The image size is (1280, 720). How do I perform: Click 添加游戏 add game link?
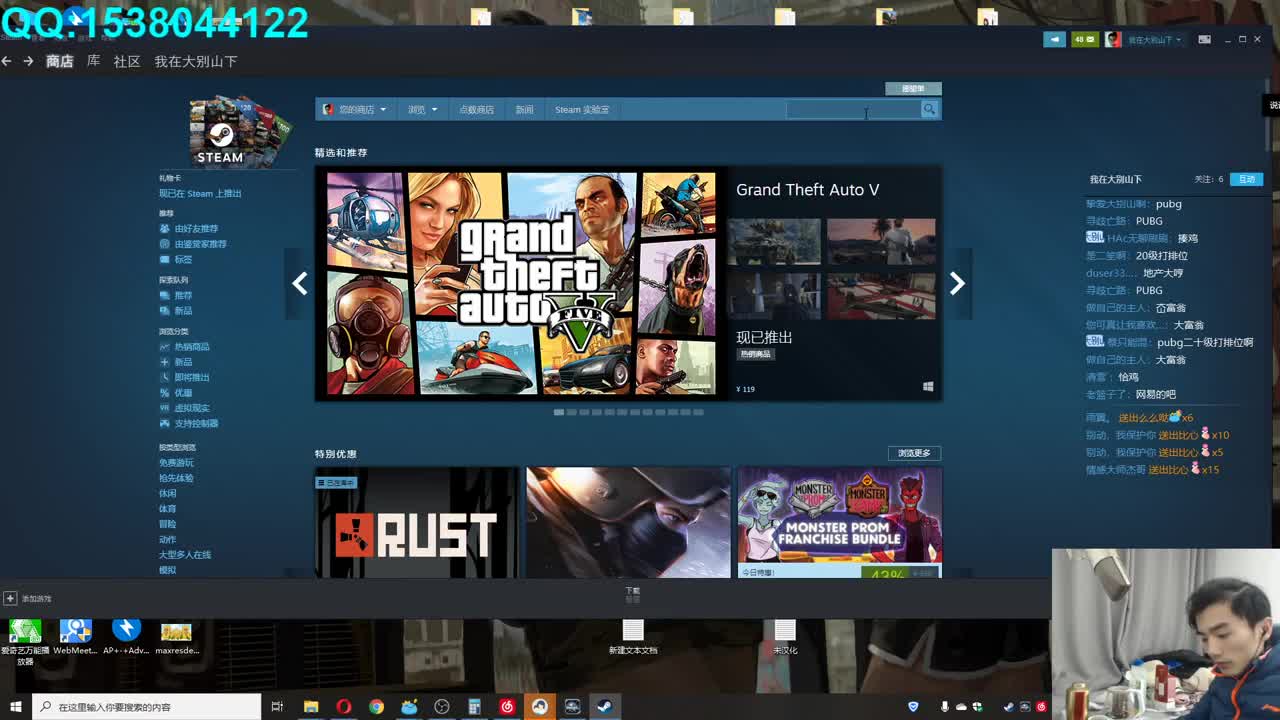[x=36, y=598]
